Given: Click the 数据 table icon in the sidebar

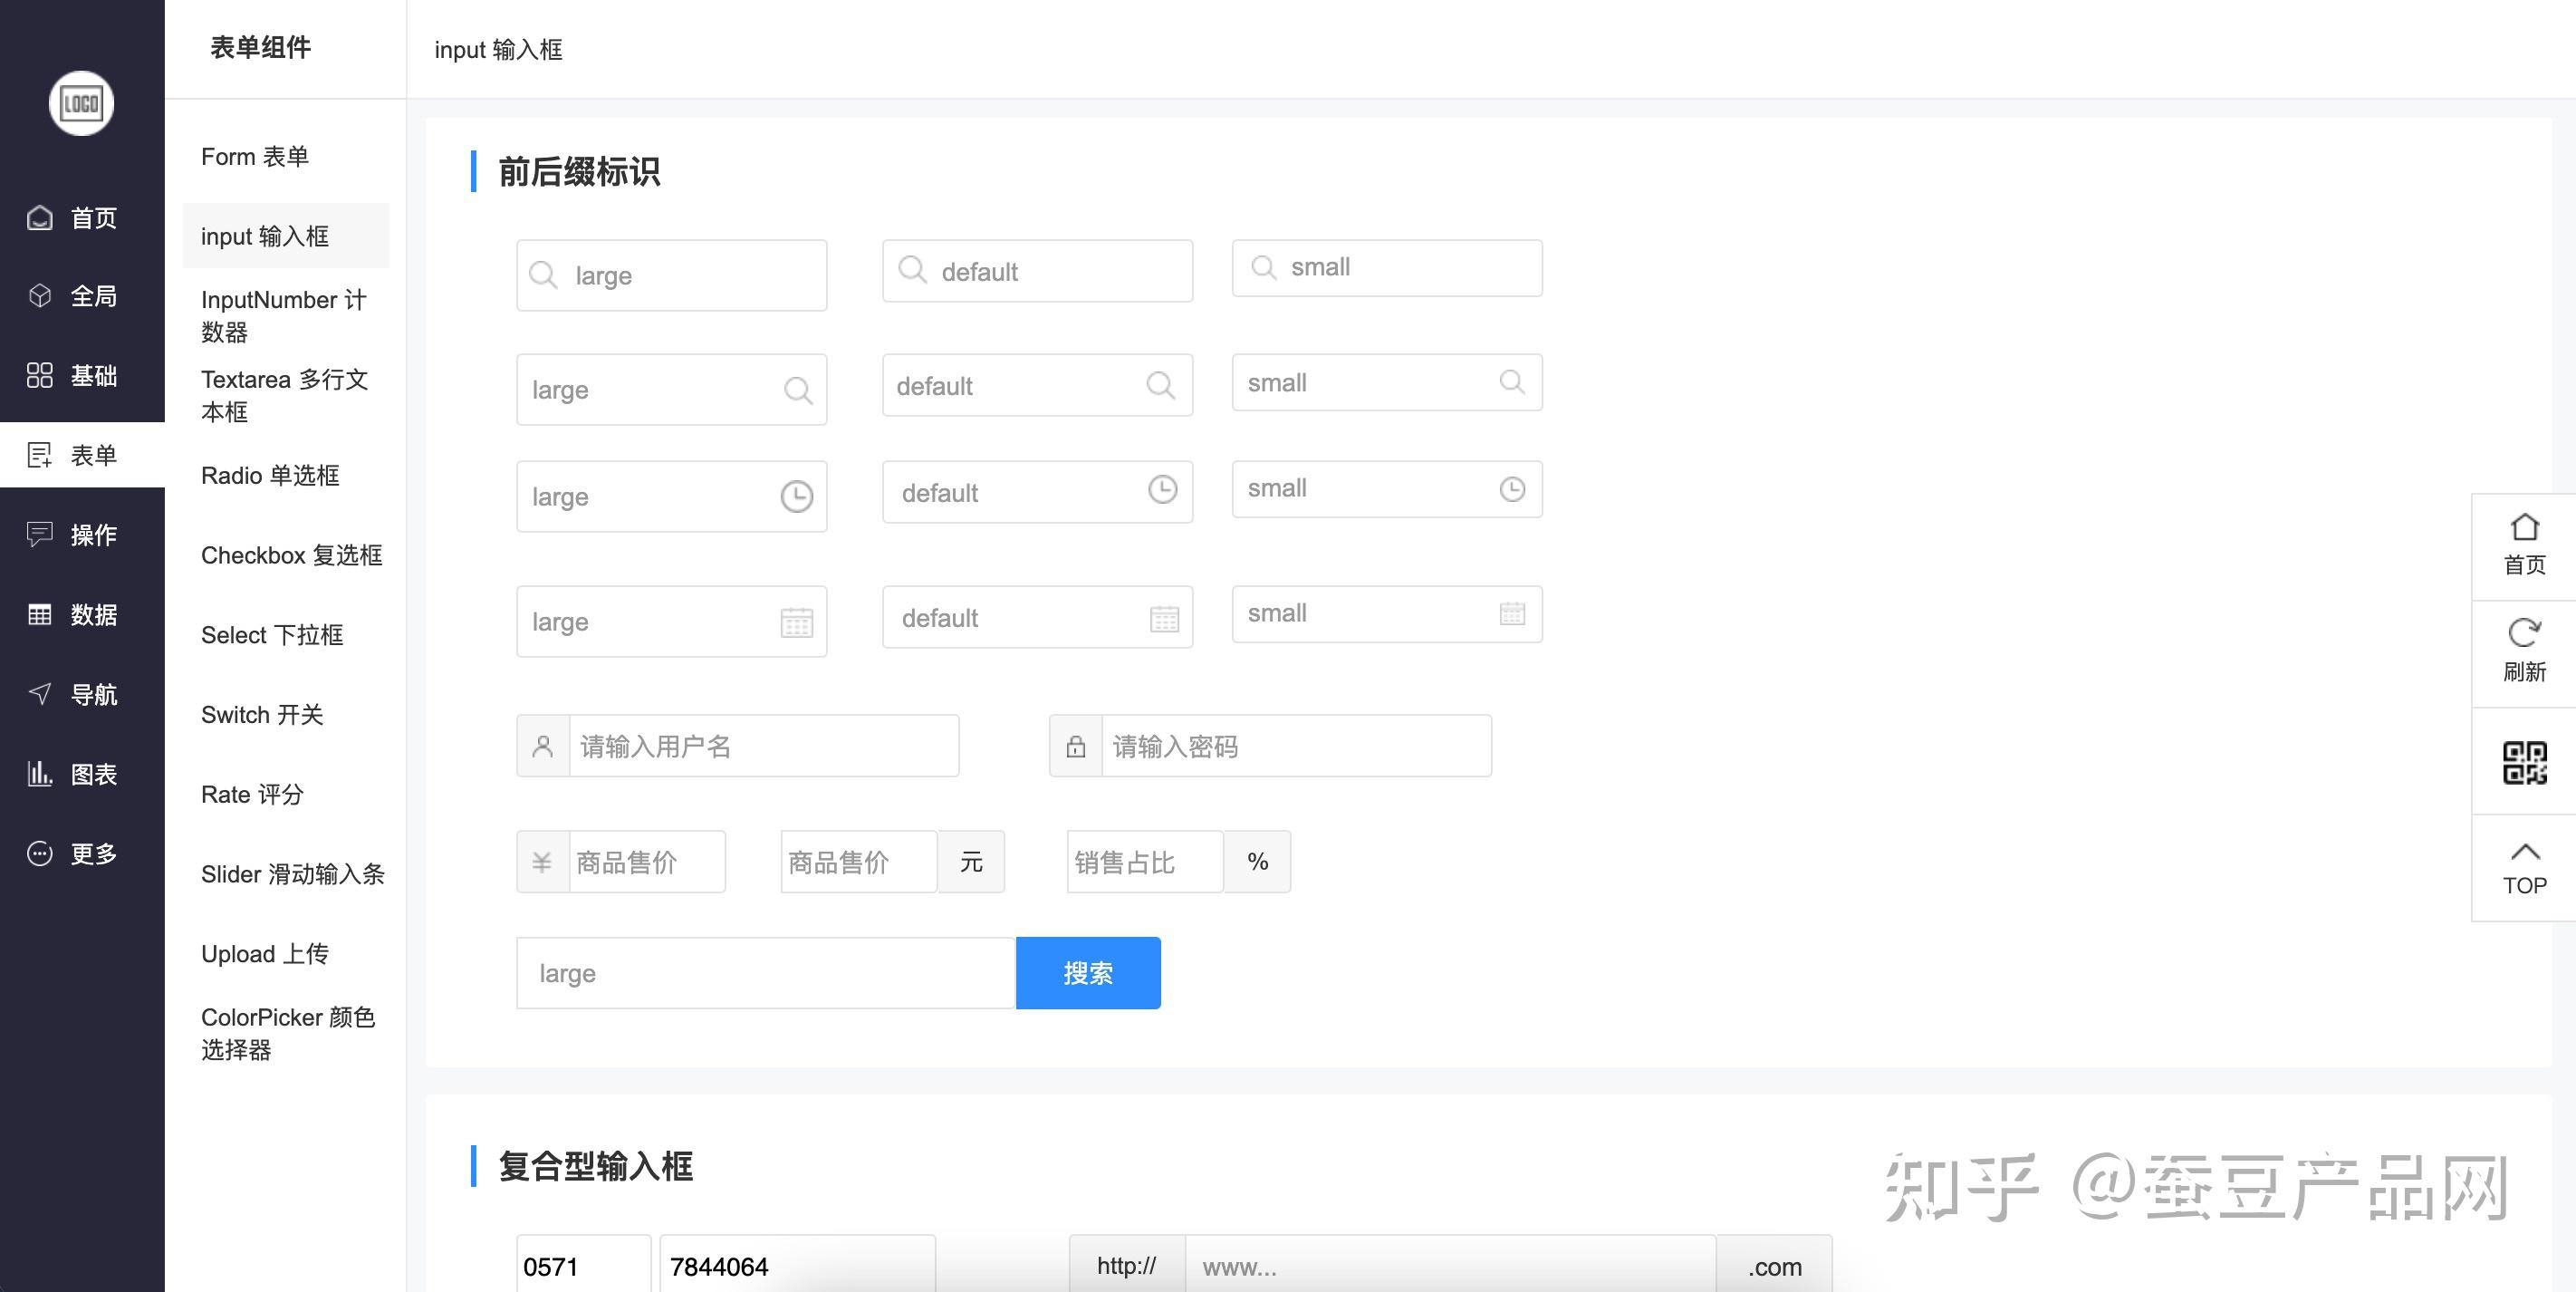Looking at the screenshot, I should [x=39, y=614].
